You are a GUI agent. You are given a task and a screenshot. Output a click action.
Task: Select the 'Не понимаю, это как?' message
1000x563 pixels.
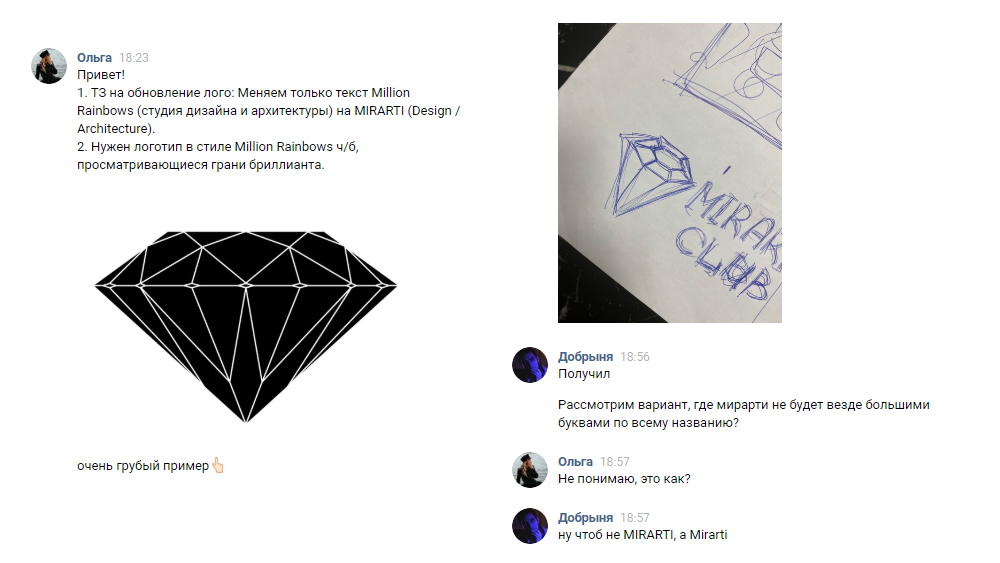(x=624, y=479)
